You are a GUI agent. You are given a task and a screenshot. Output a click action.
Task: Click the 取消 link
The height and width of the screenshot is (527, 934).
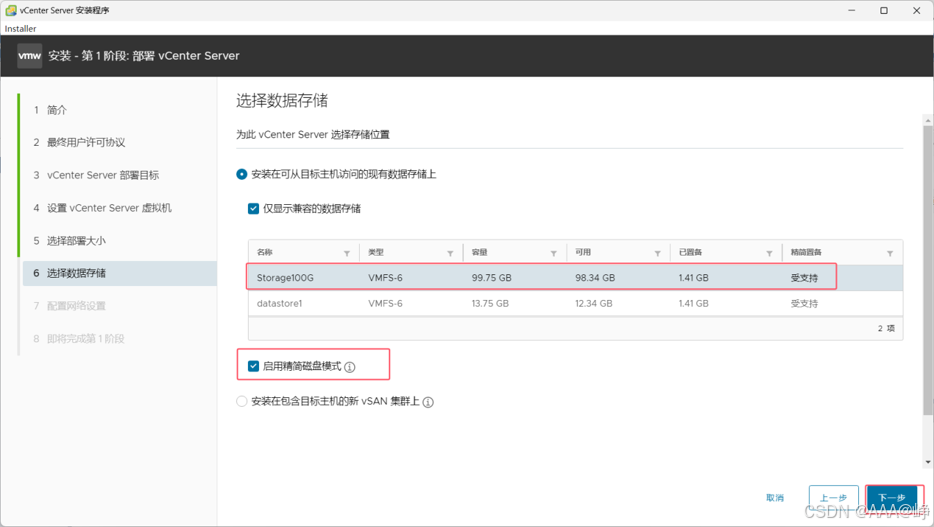tap(775, 498)
